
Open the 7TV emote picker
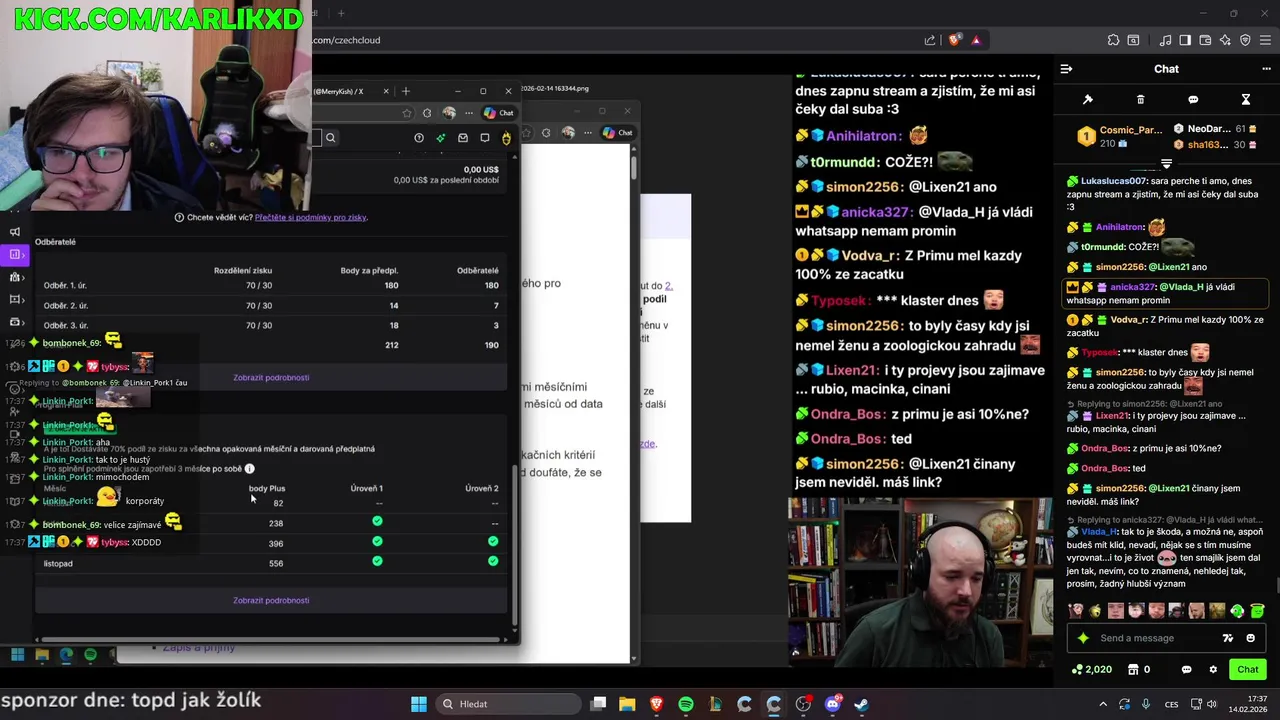pyautogui.click(x=1228, y=638)
